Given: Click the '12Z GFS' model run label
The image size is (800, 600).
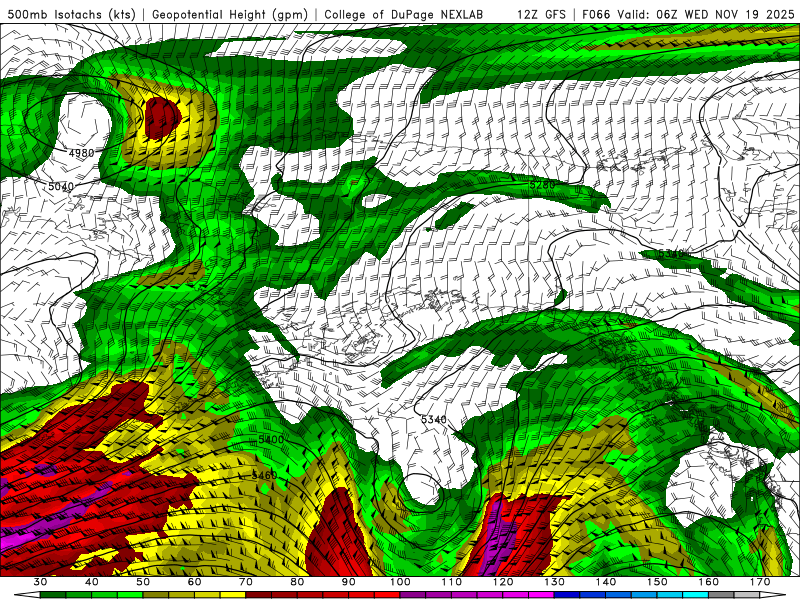Looking at the screenshot, I should pos(541,14).
